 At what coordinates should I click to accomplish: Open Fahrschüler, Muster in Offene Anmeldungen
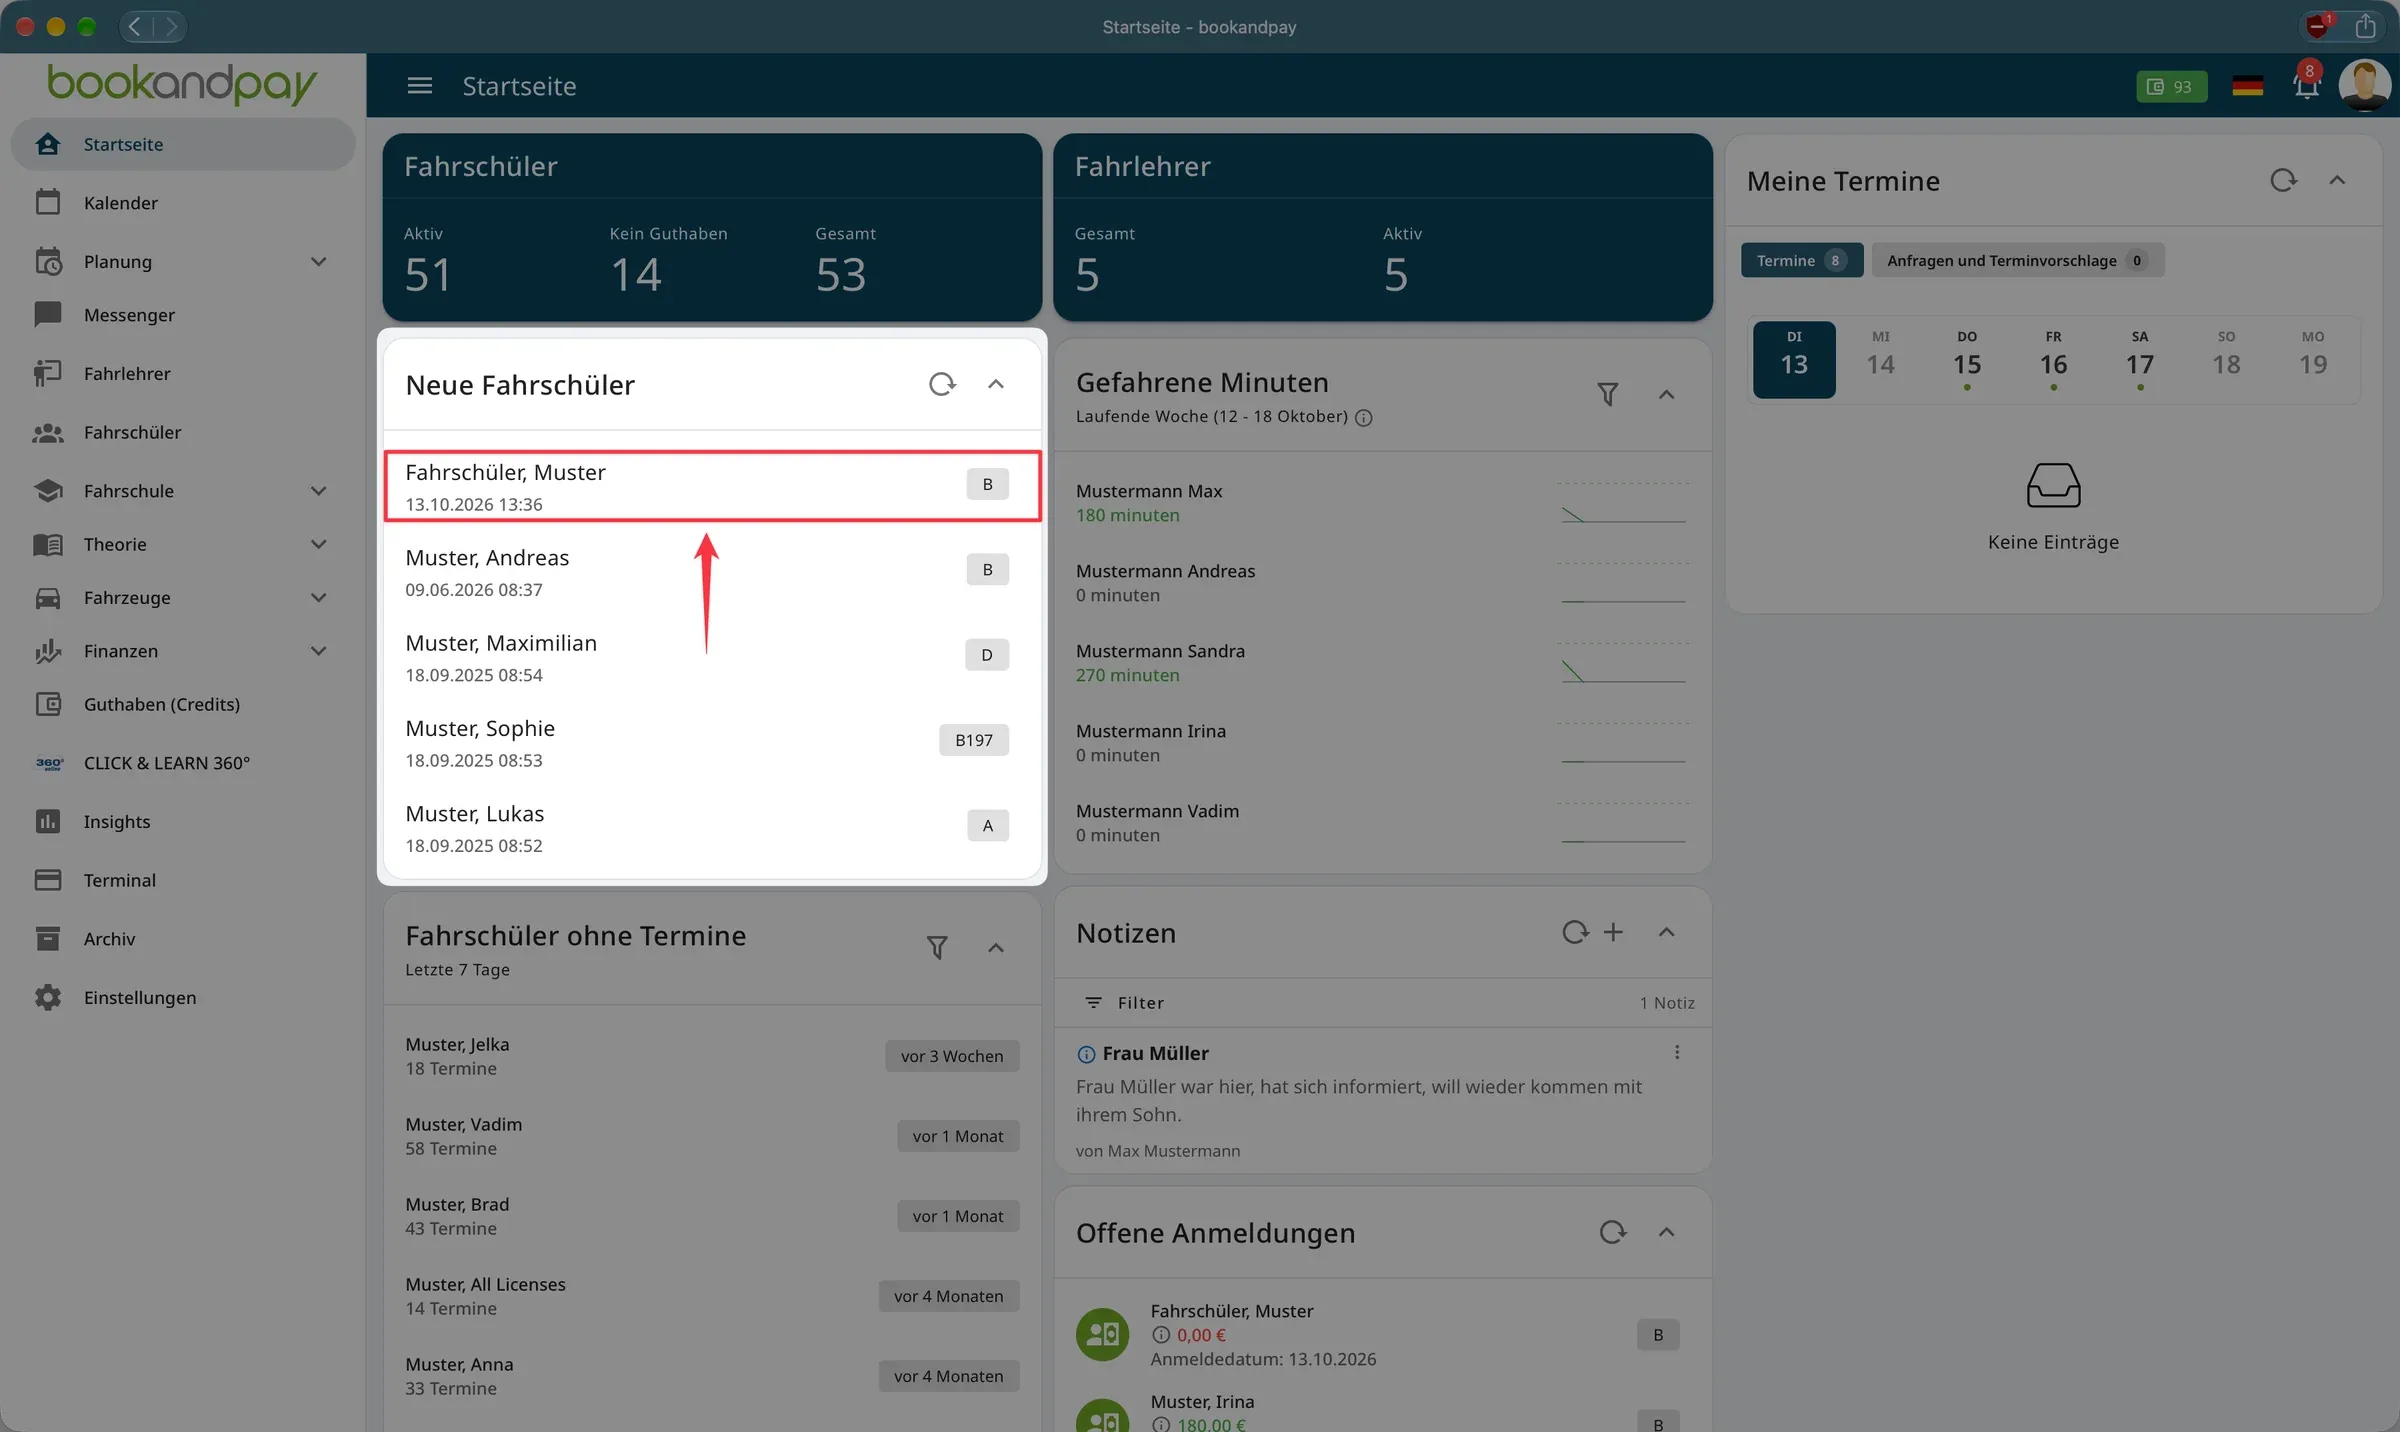[x=1383, y=1334]
